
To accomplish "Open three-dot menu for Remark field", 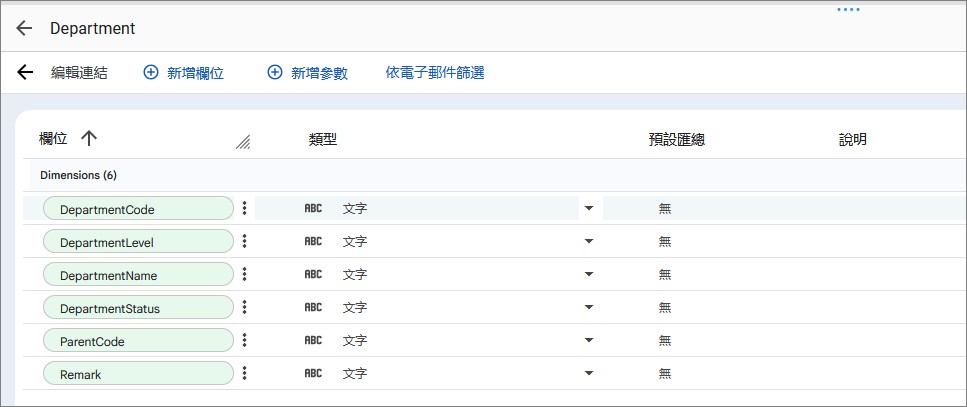I will 245,373.
